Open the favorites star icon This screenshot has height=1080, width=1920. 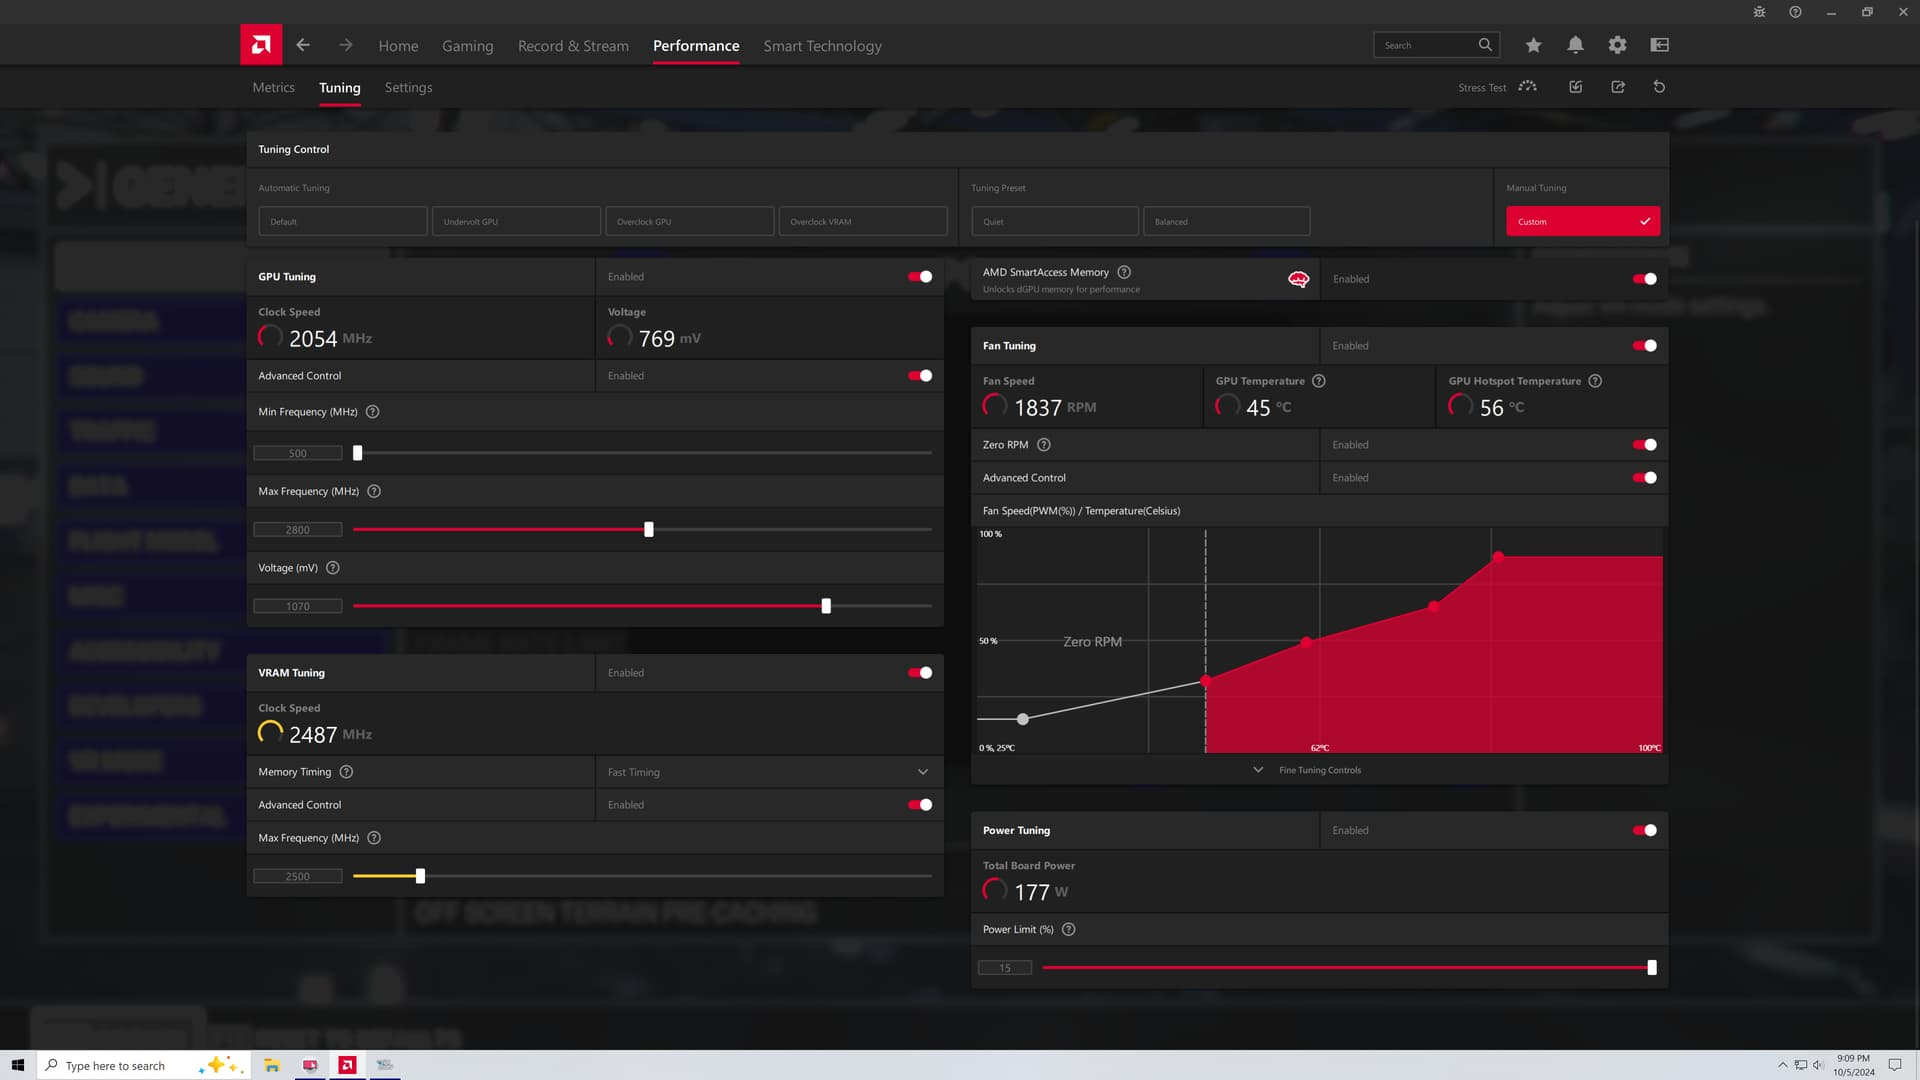click(x=1533, y=45)
